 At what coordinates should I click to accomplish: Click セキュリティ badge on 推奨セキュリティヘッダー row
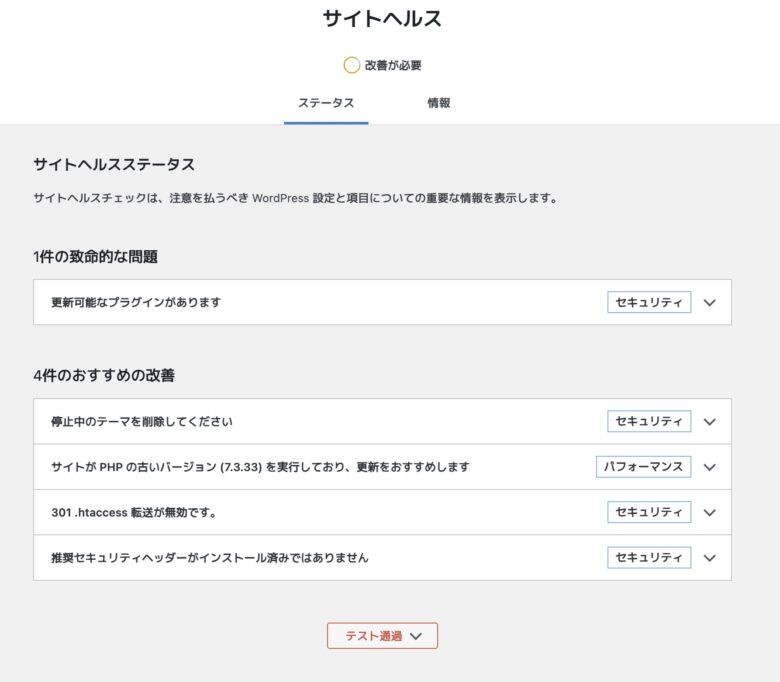pos(649,558)
